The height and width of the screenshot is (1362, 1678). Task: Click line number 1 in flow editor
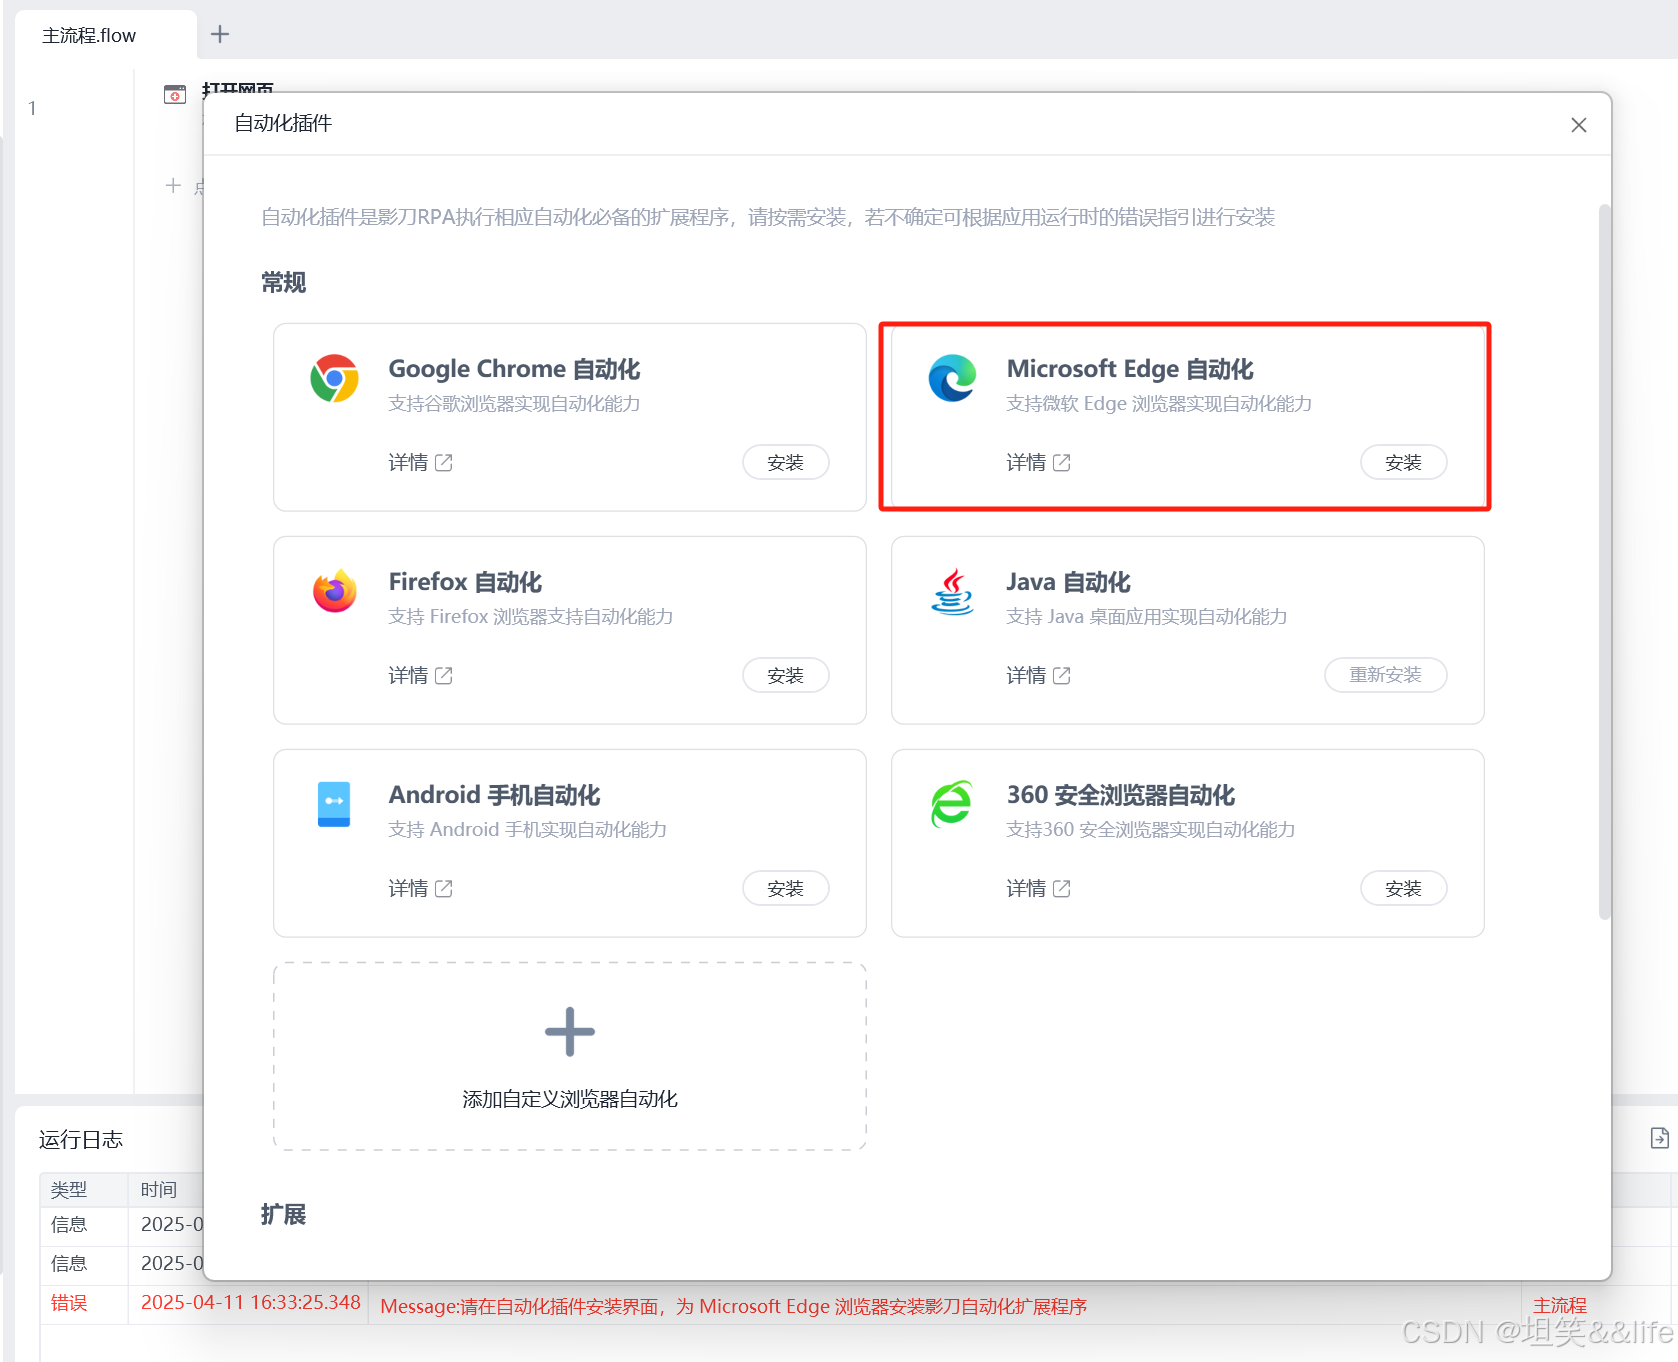point(32,108)
